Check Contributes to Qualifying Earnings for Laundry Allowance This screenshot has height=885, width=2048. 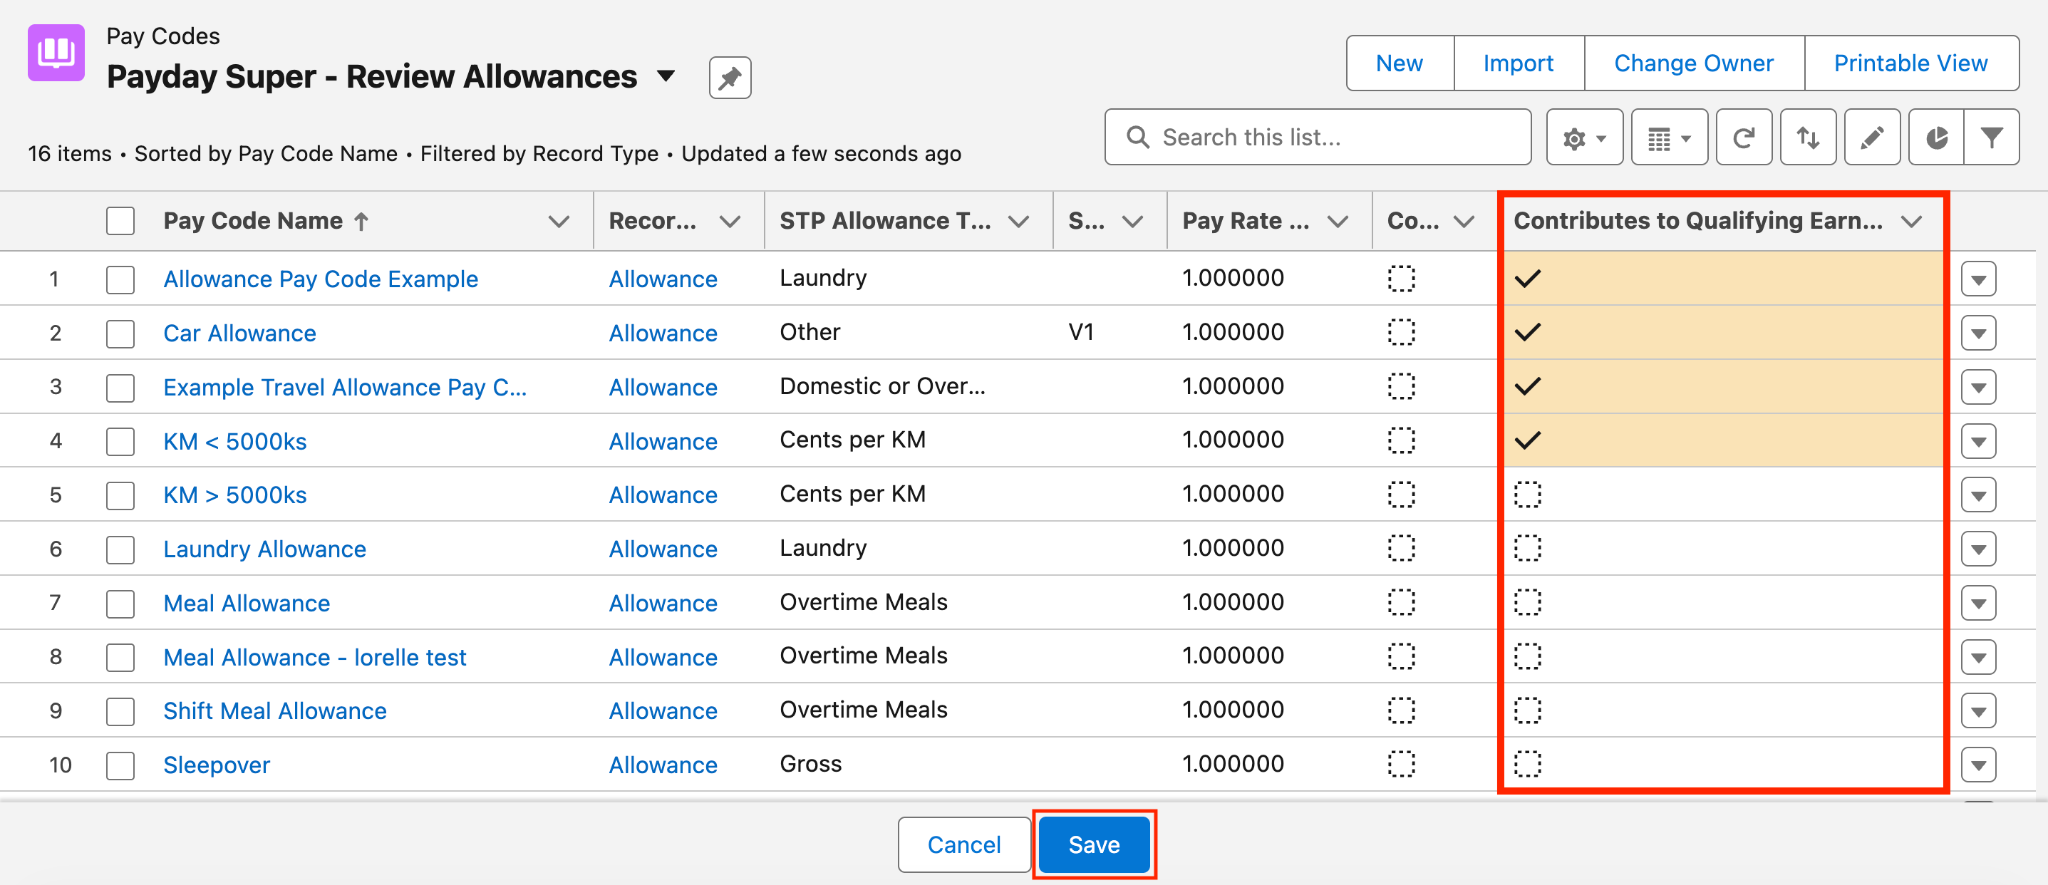[1528, 548]
